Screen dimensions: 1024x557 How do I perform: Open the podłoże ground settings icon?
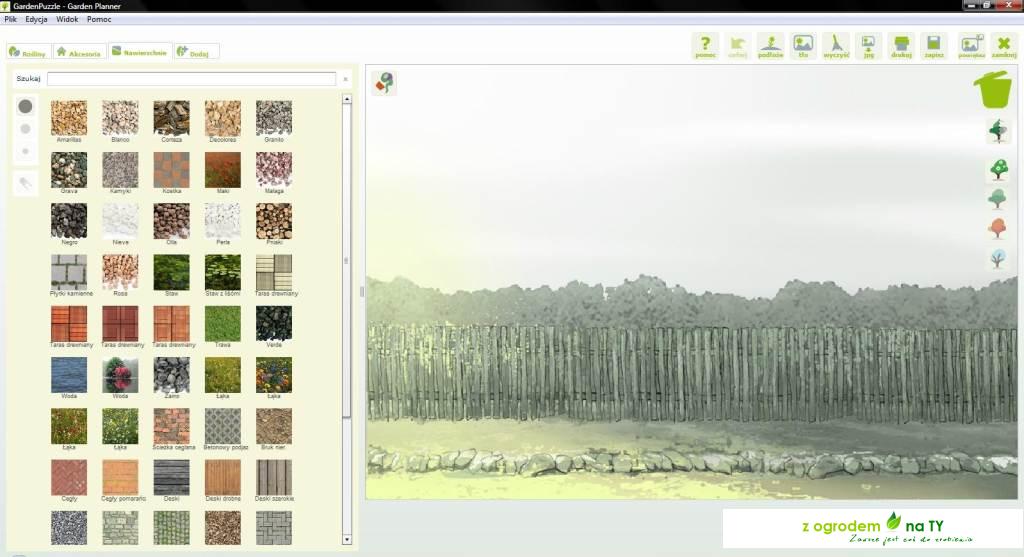[x=770, y=45]
